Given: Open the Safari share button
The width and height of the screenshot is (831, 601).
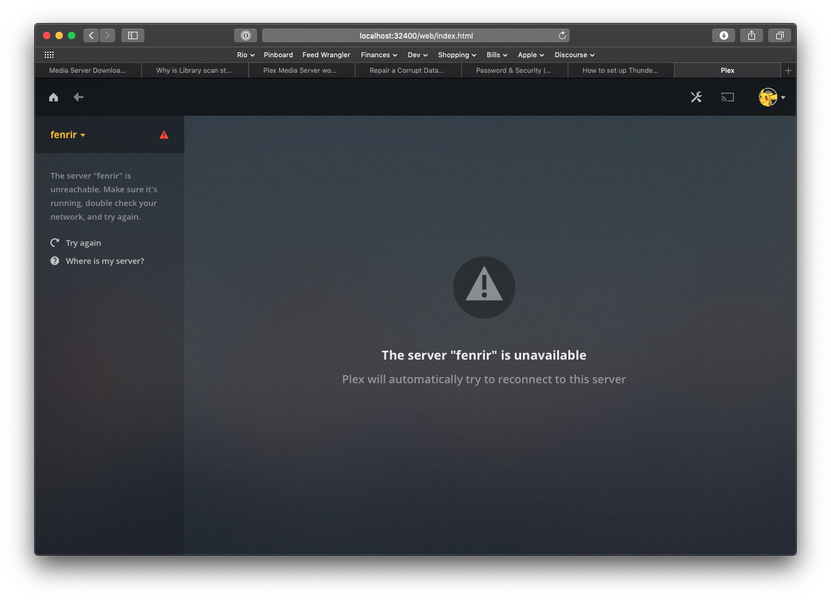Looking at the screenshot, I should click(752, 36).
